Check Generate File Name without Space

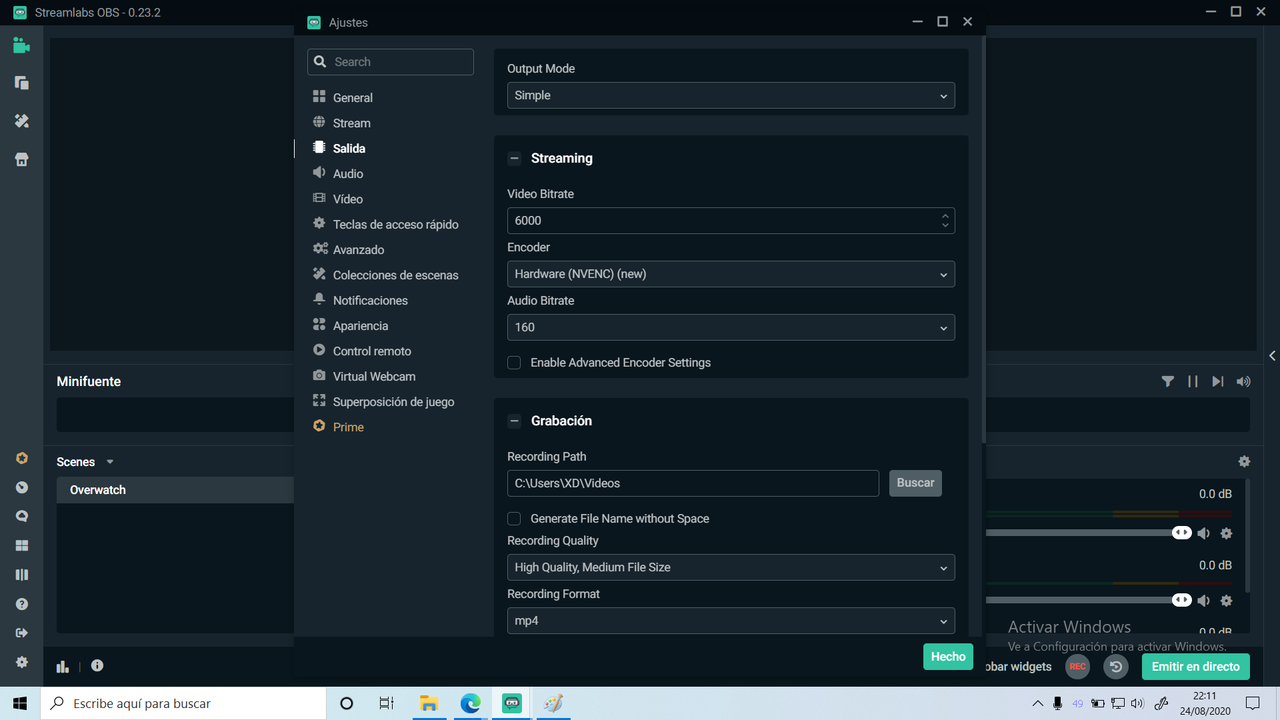pos(514,518)
